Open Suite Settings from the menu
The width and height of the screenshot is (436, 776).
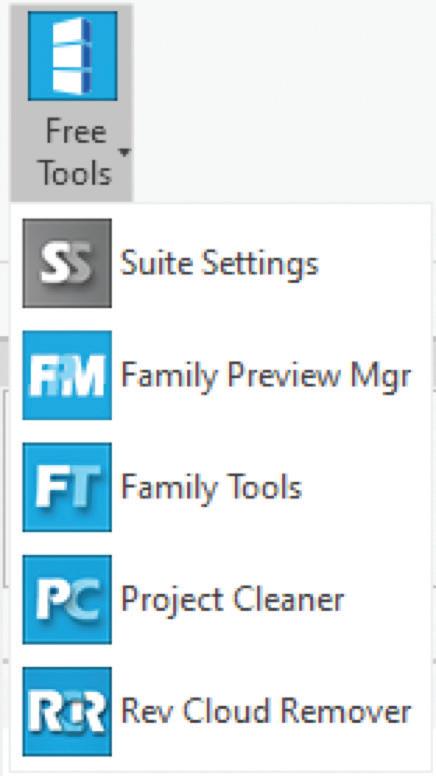pos(220,263)
